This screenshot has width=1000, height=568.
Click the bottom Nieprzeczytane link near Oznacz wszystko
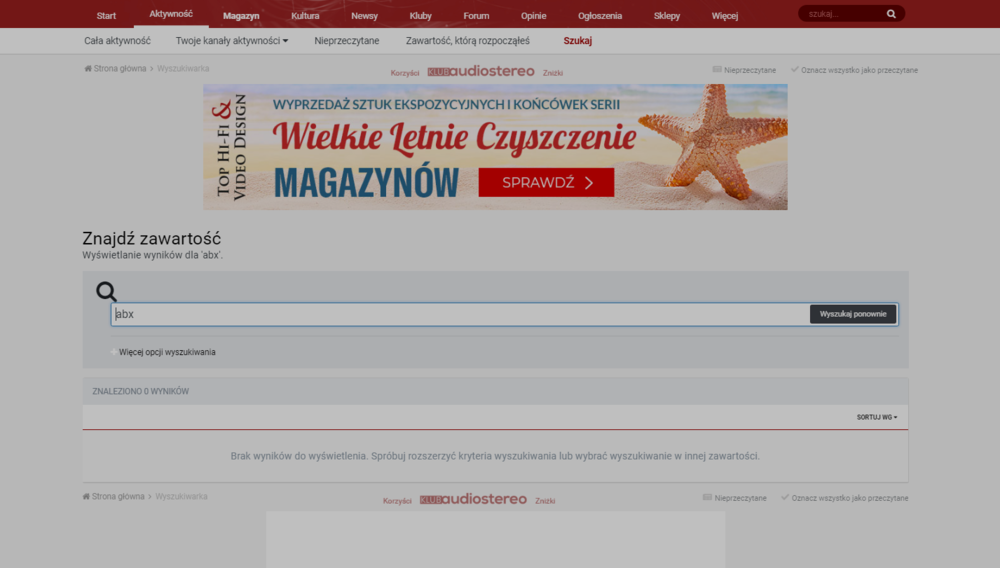click(735, 498)
